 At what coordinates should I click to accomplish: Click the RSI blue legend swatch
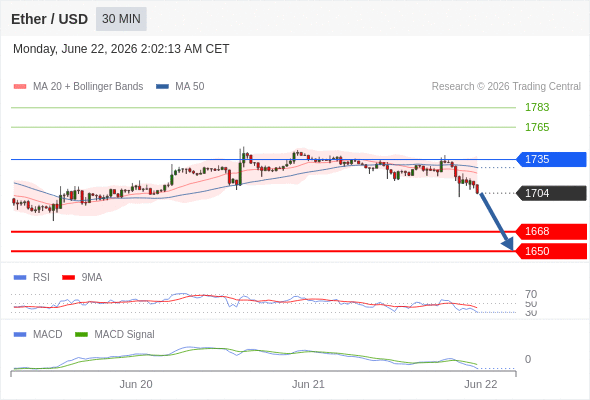pyautogui.click(x=20, y=278)
